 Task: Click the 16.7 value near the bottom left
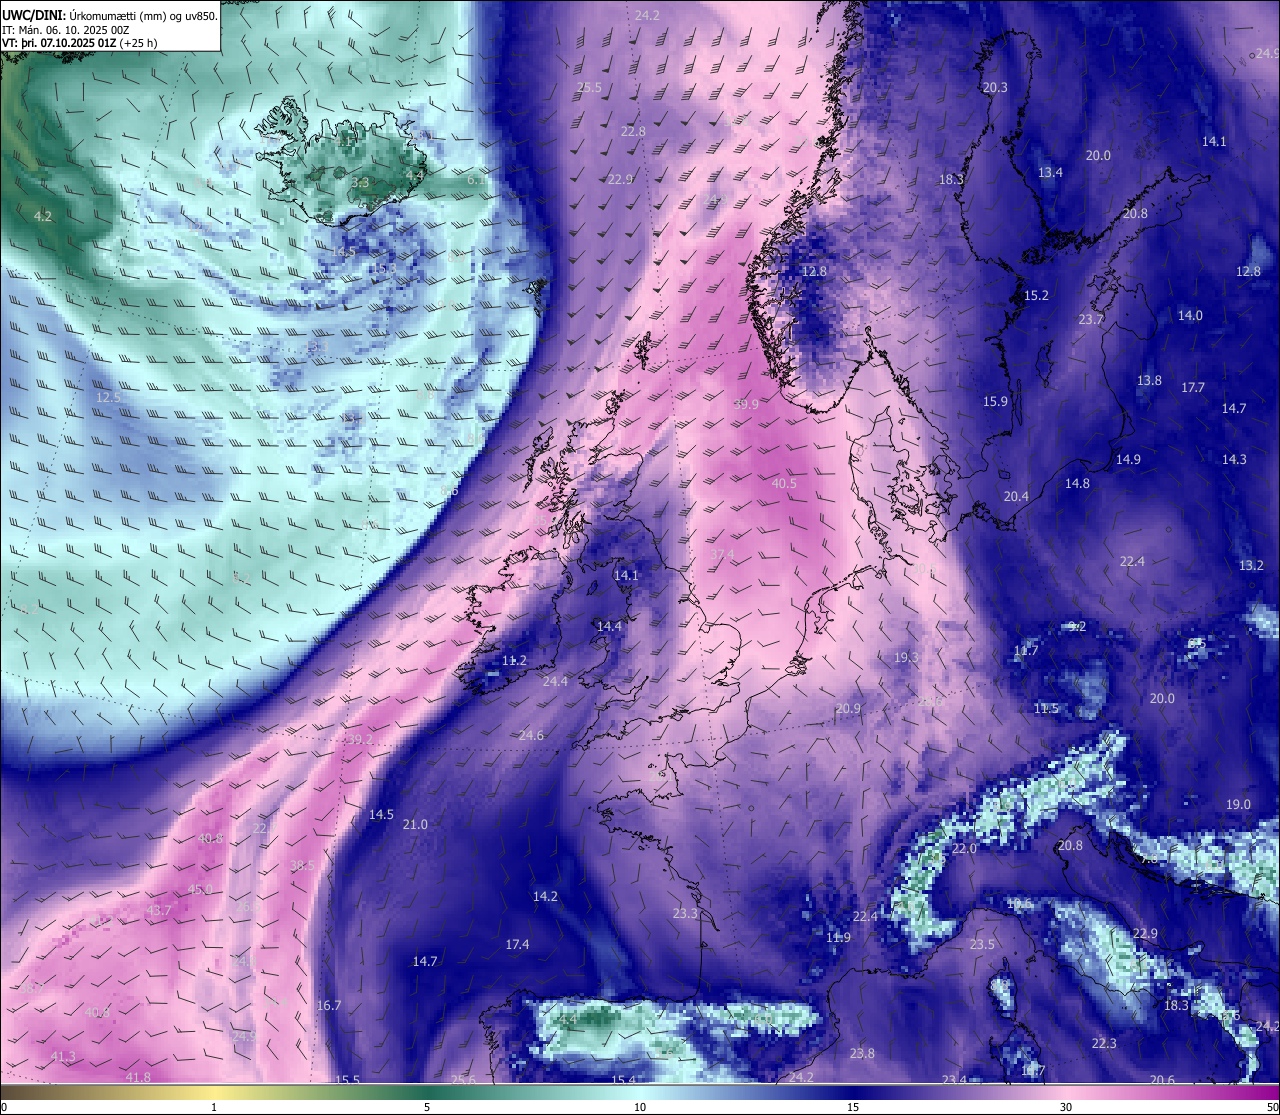pos(329,1005)
